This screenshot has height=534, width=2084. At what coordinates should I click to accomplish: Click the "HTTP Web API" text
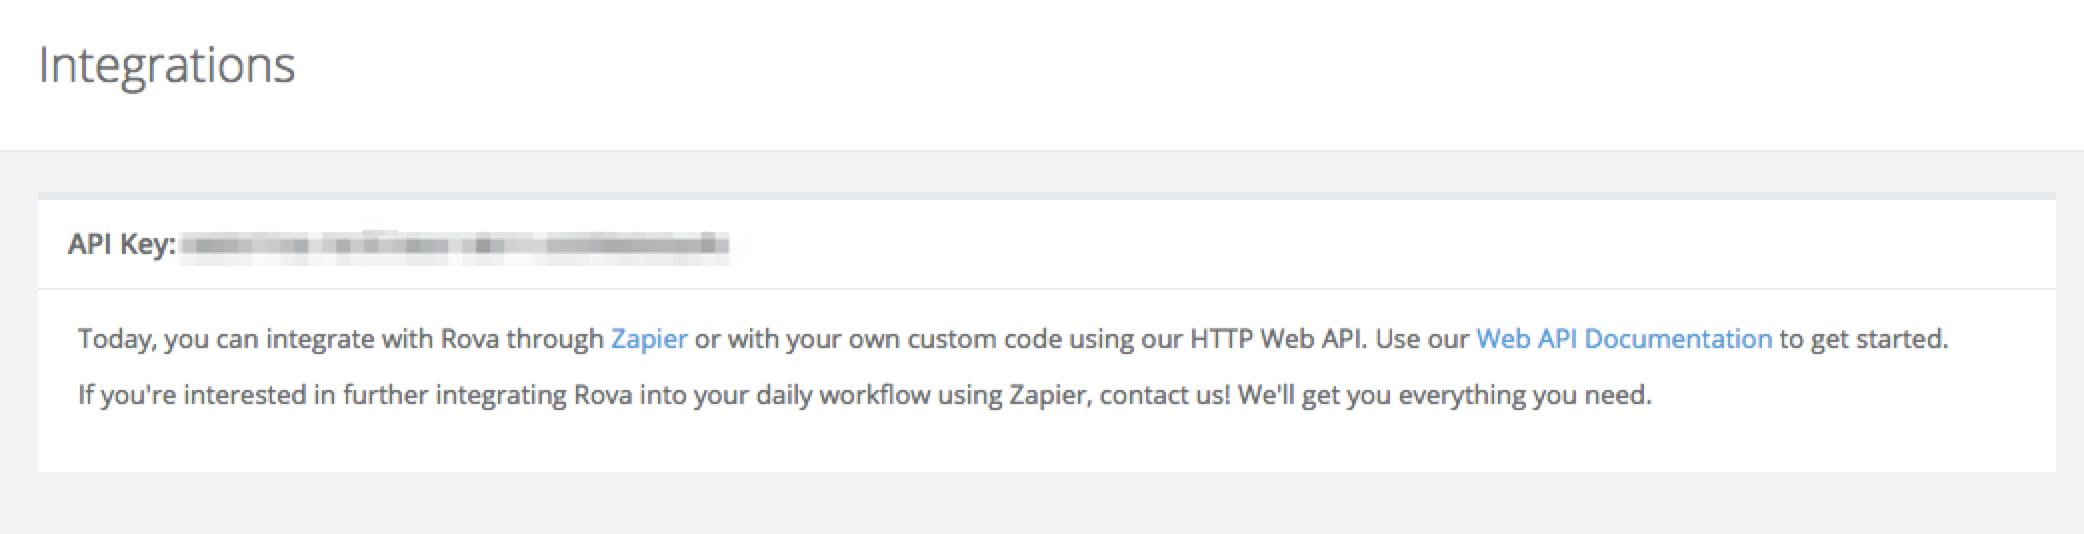1278,339
